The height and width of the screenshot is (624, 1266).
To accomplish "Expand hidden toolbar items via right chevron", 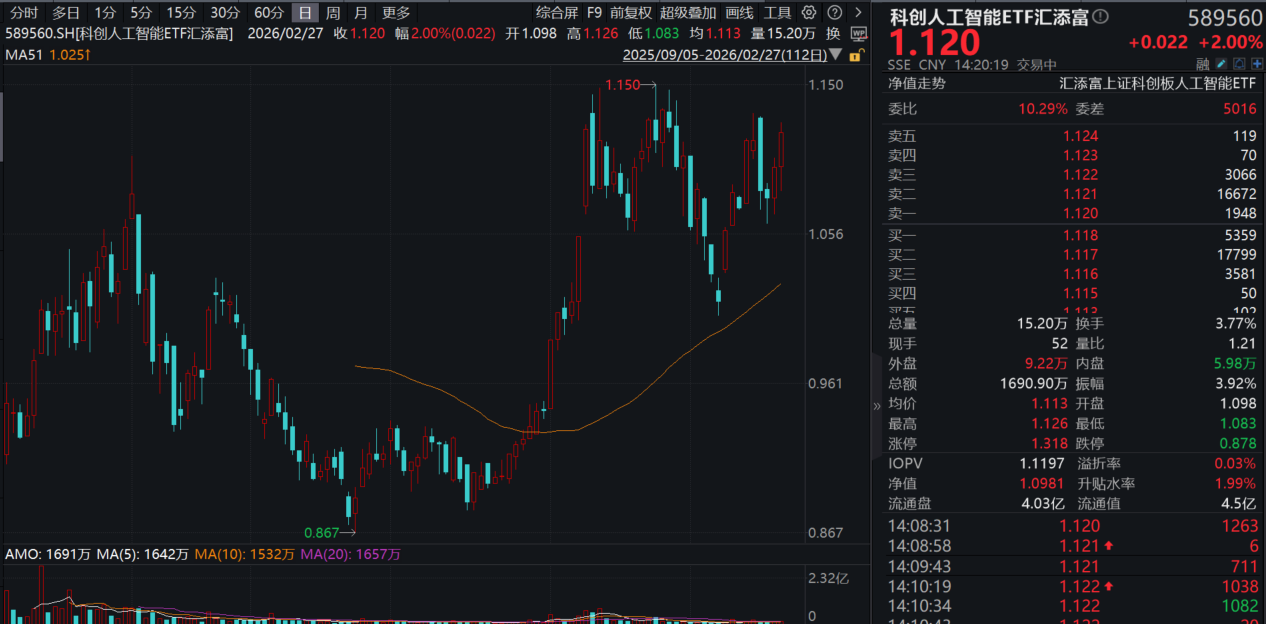I will (858, 13).
